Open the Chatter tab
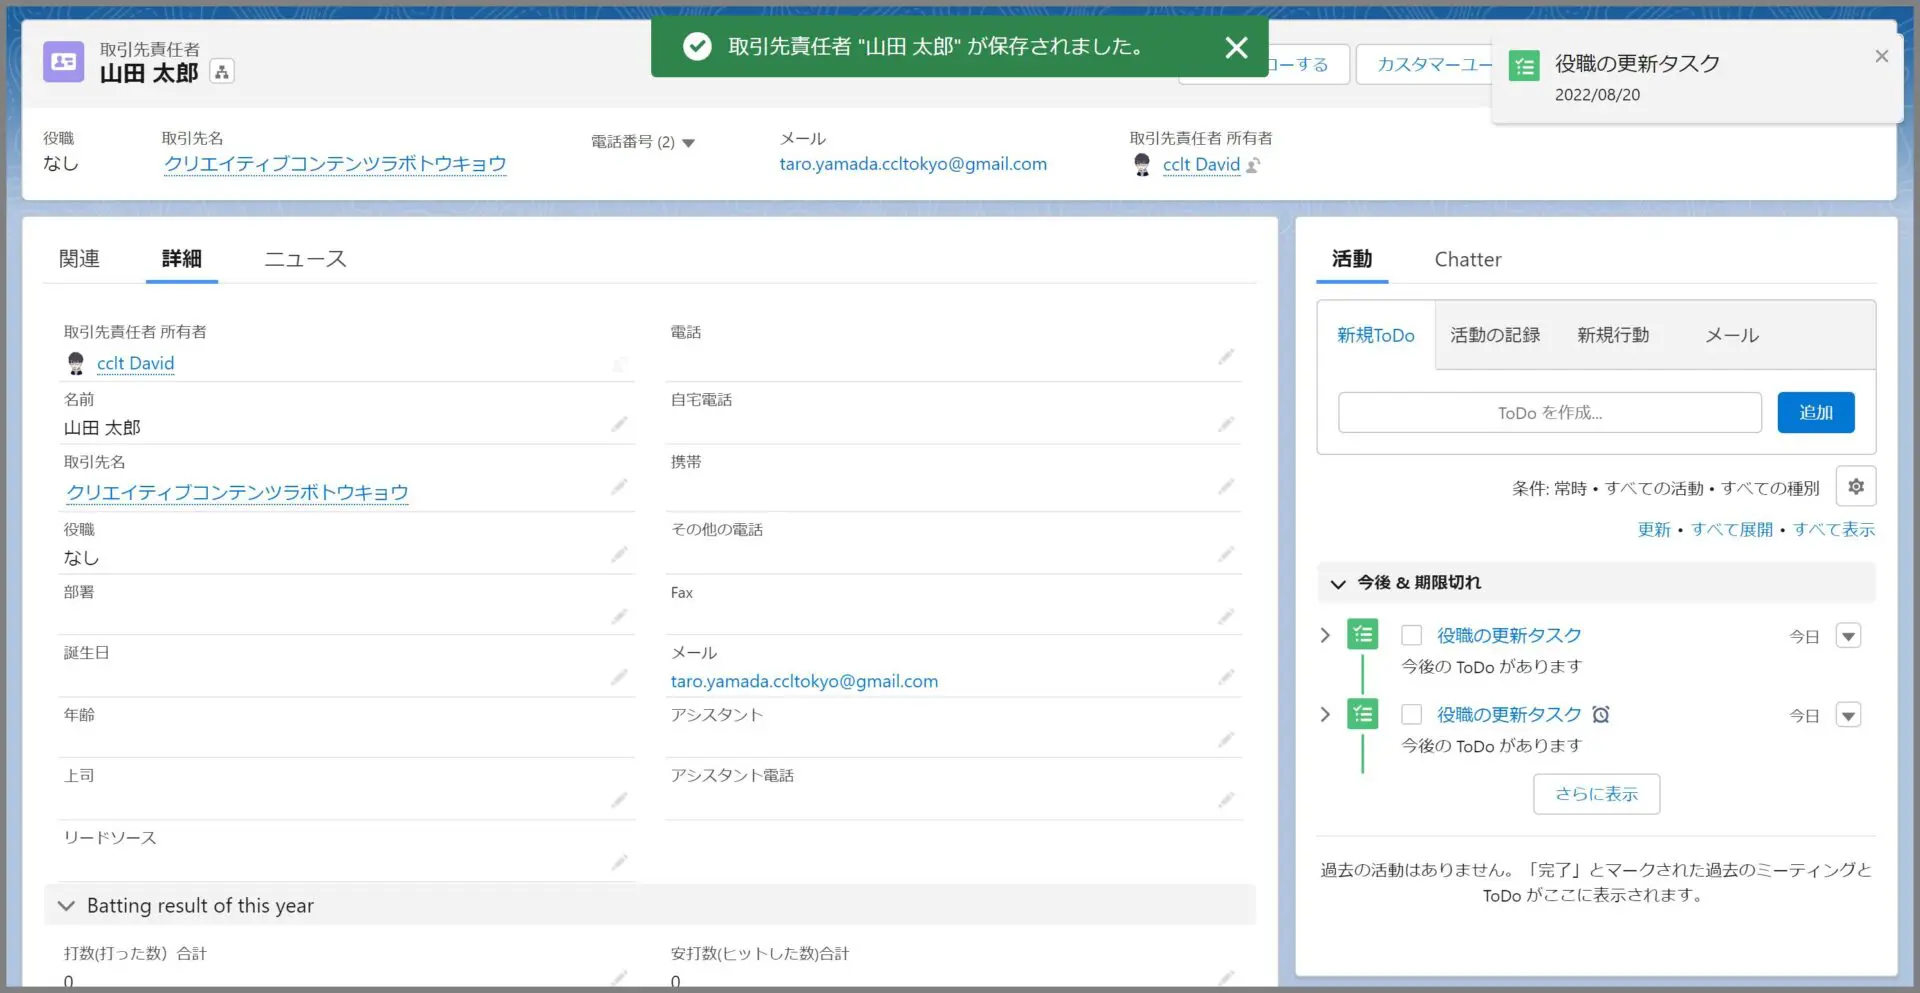Viewport: 1920px width, 993px height. pos(1467,260)
